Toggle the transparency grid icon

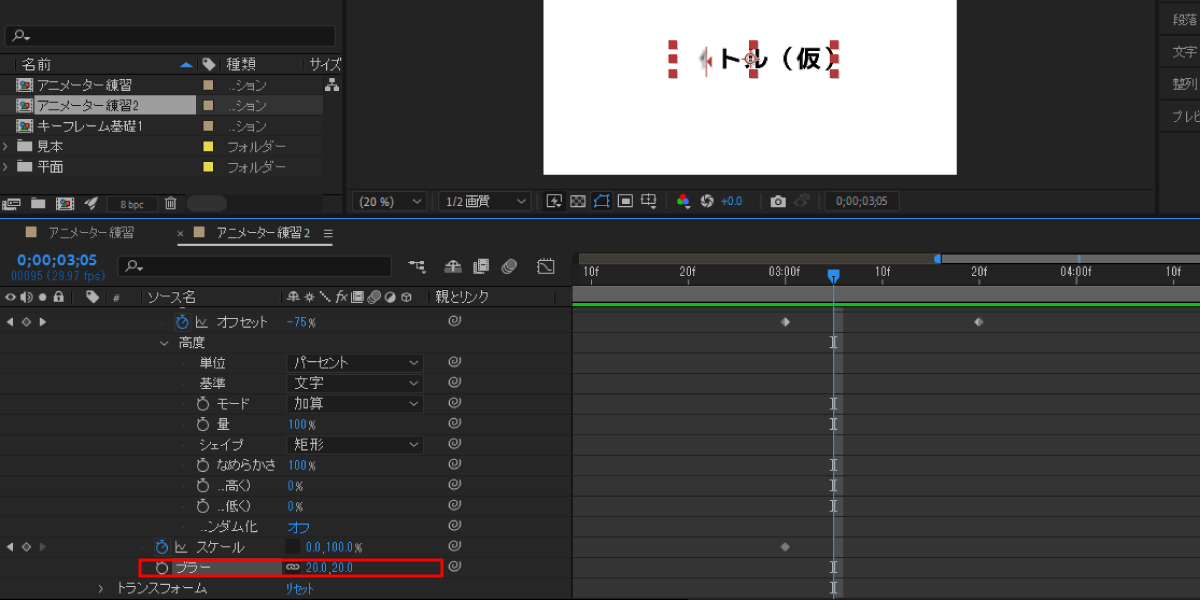point(577,201)
